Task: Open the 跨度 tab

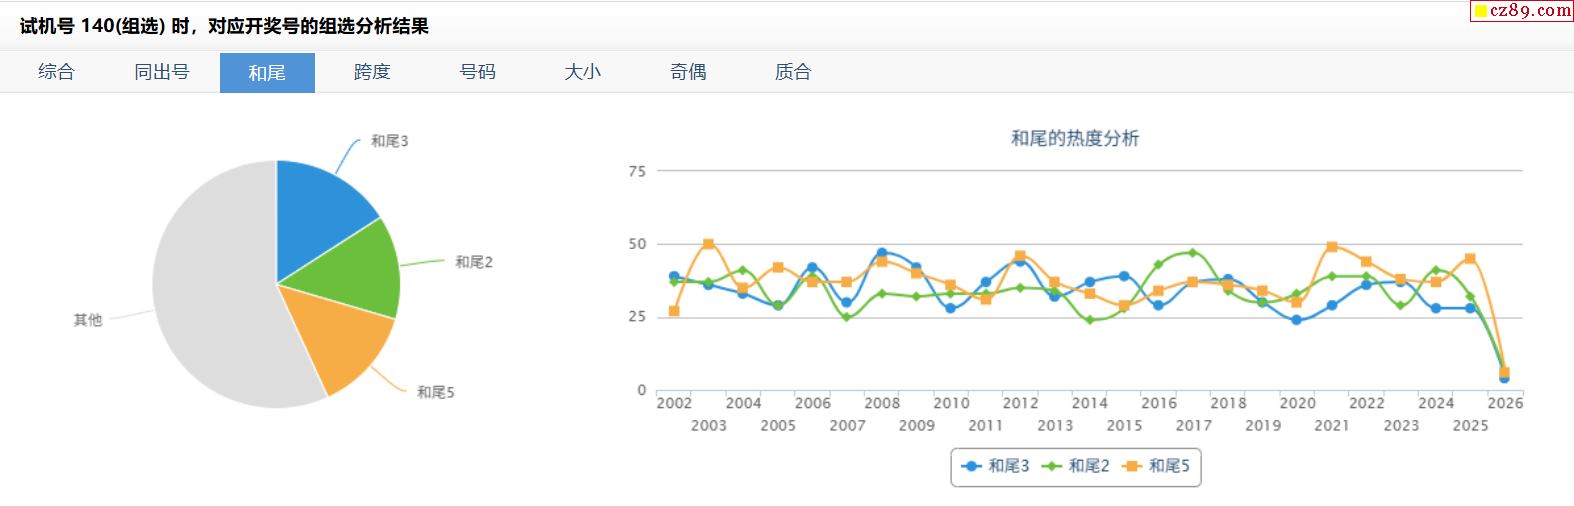Action: point(372,72)
